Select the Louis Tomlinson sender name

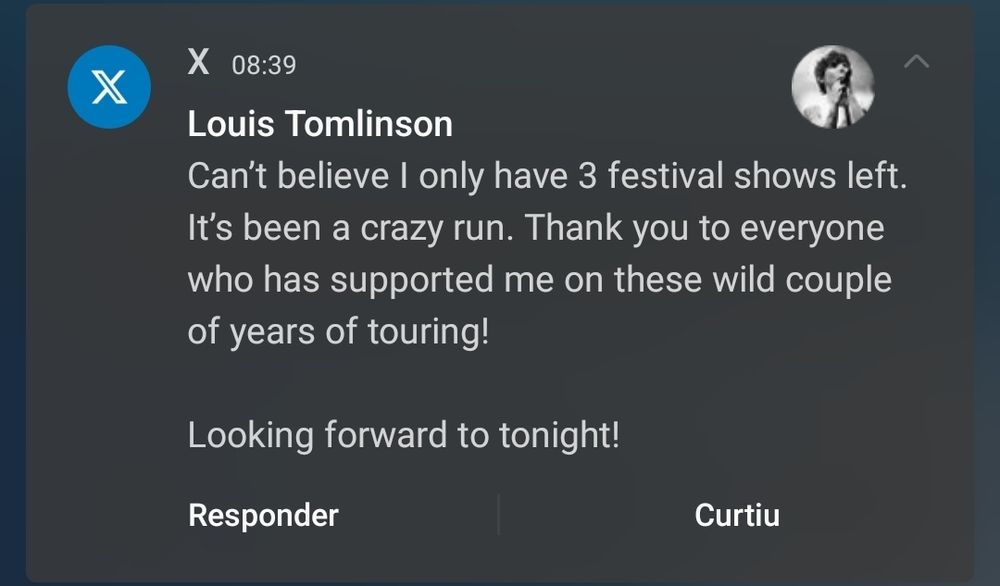pyautogui.click(x=320, y=125)
